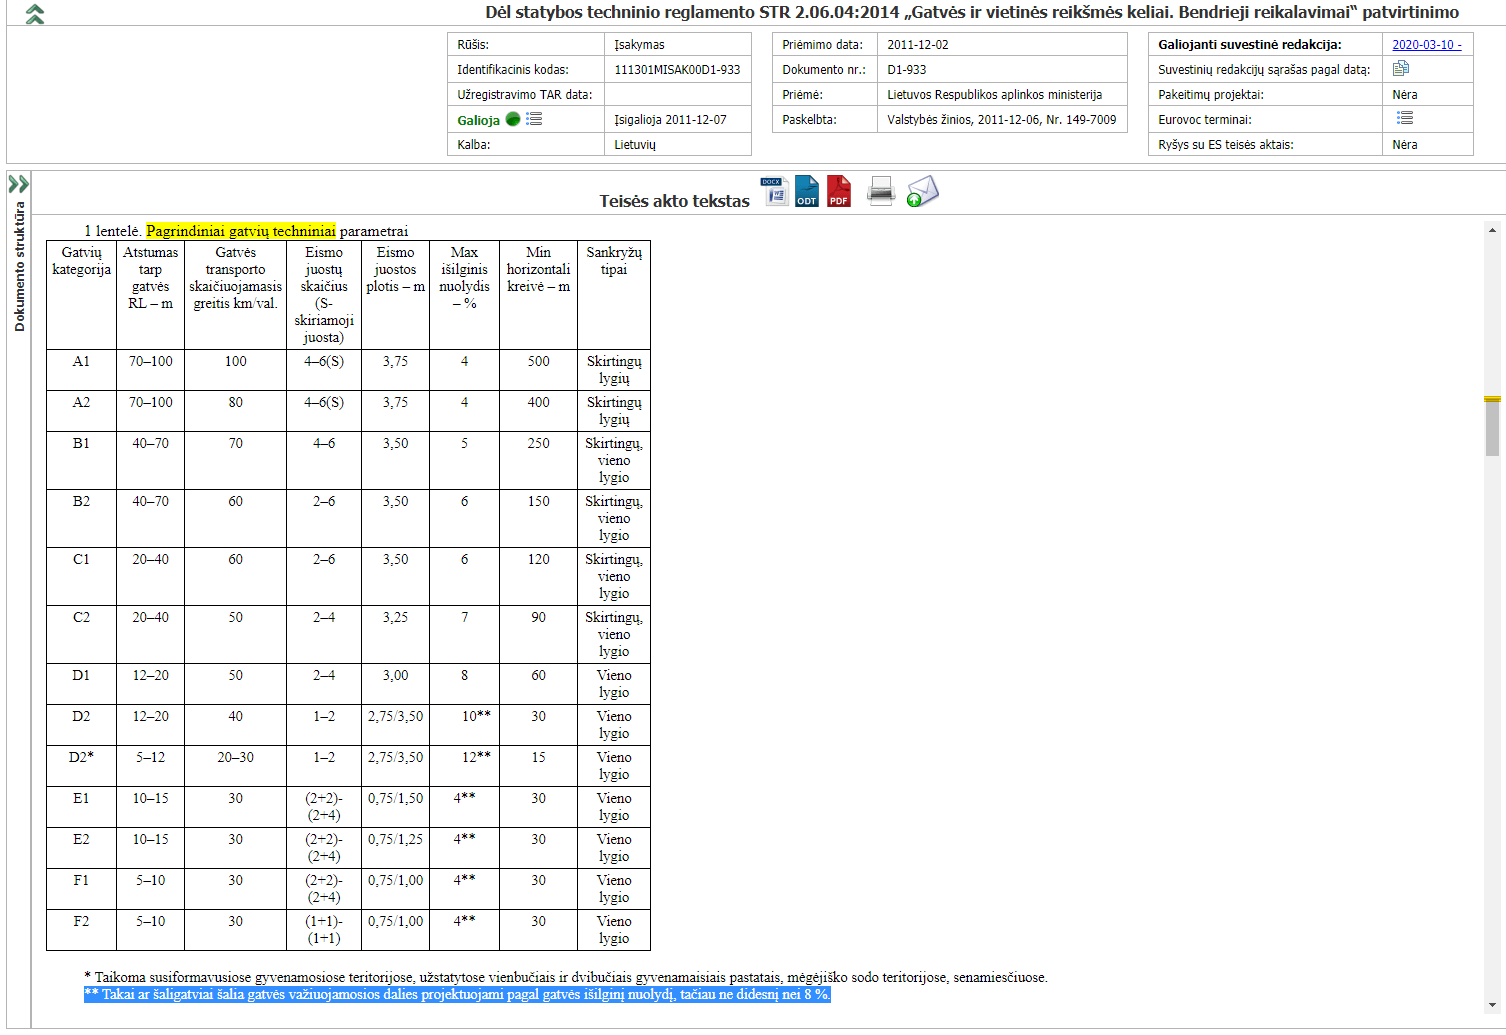
Task: Click the selected double-asterisk footnote text
Action: (x=457, y=994)
